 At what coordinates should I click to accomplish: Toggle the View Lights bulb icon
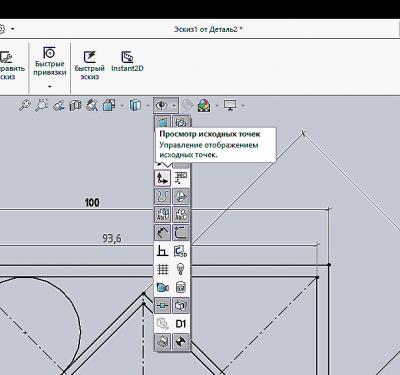181,269
